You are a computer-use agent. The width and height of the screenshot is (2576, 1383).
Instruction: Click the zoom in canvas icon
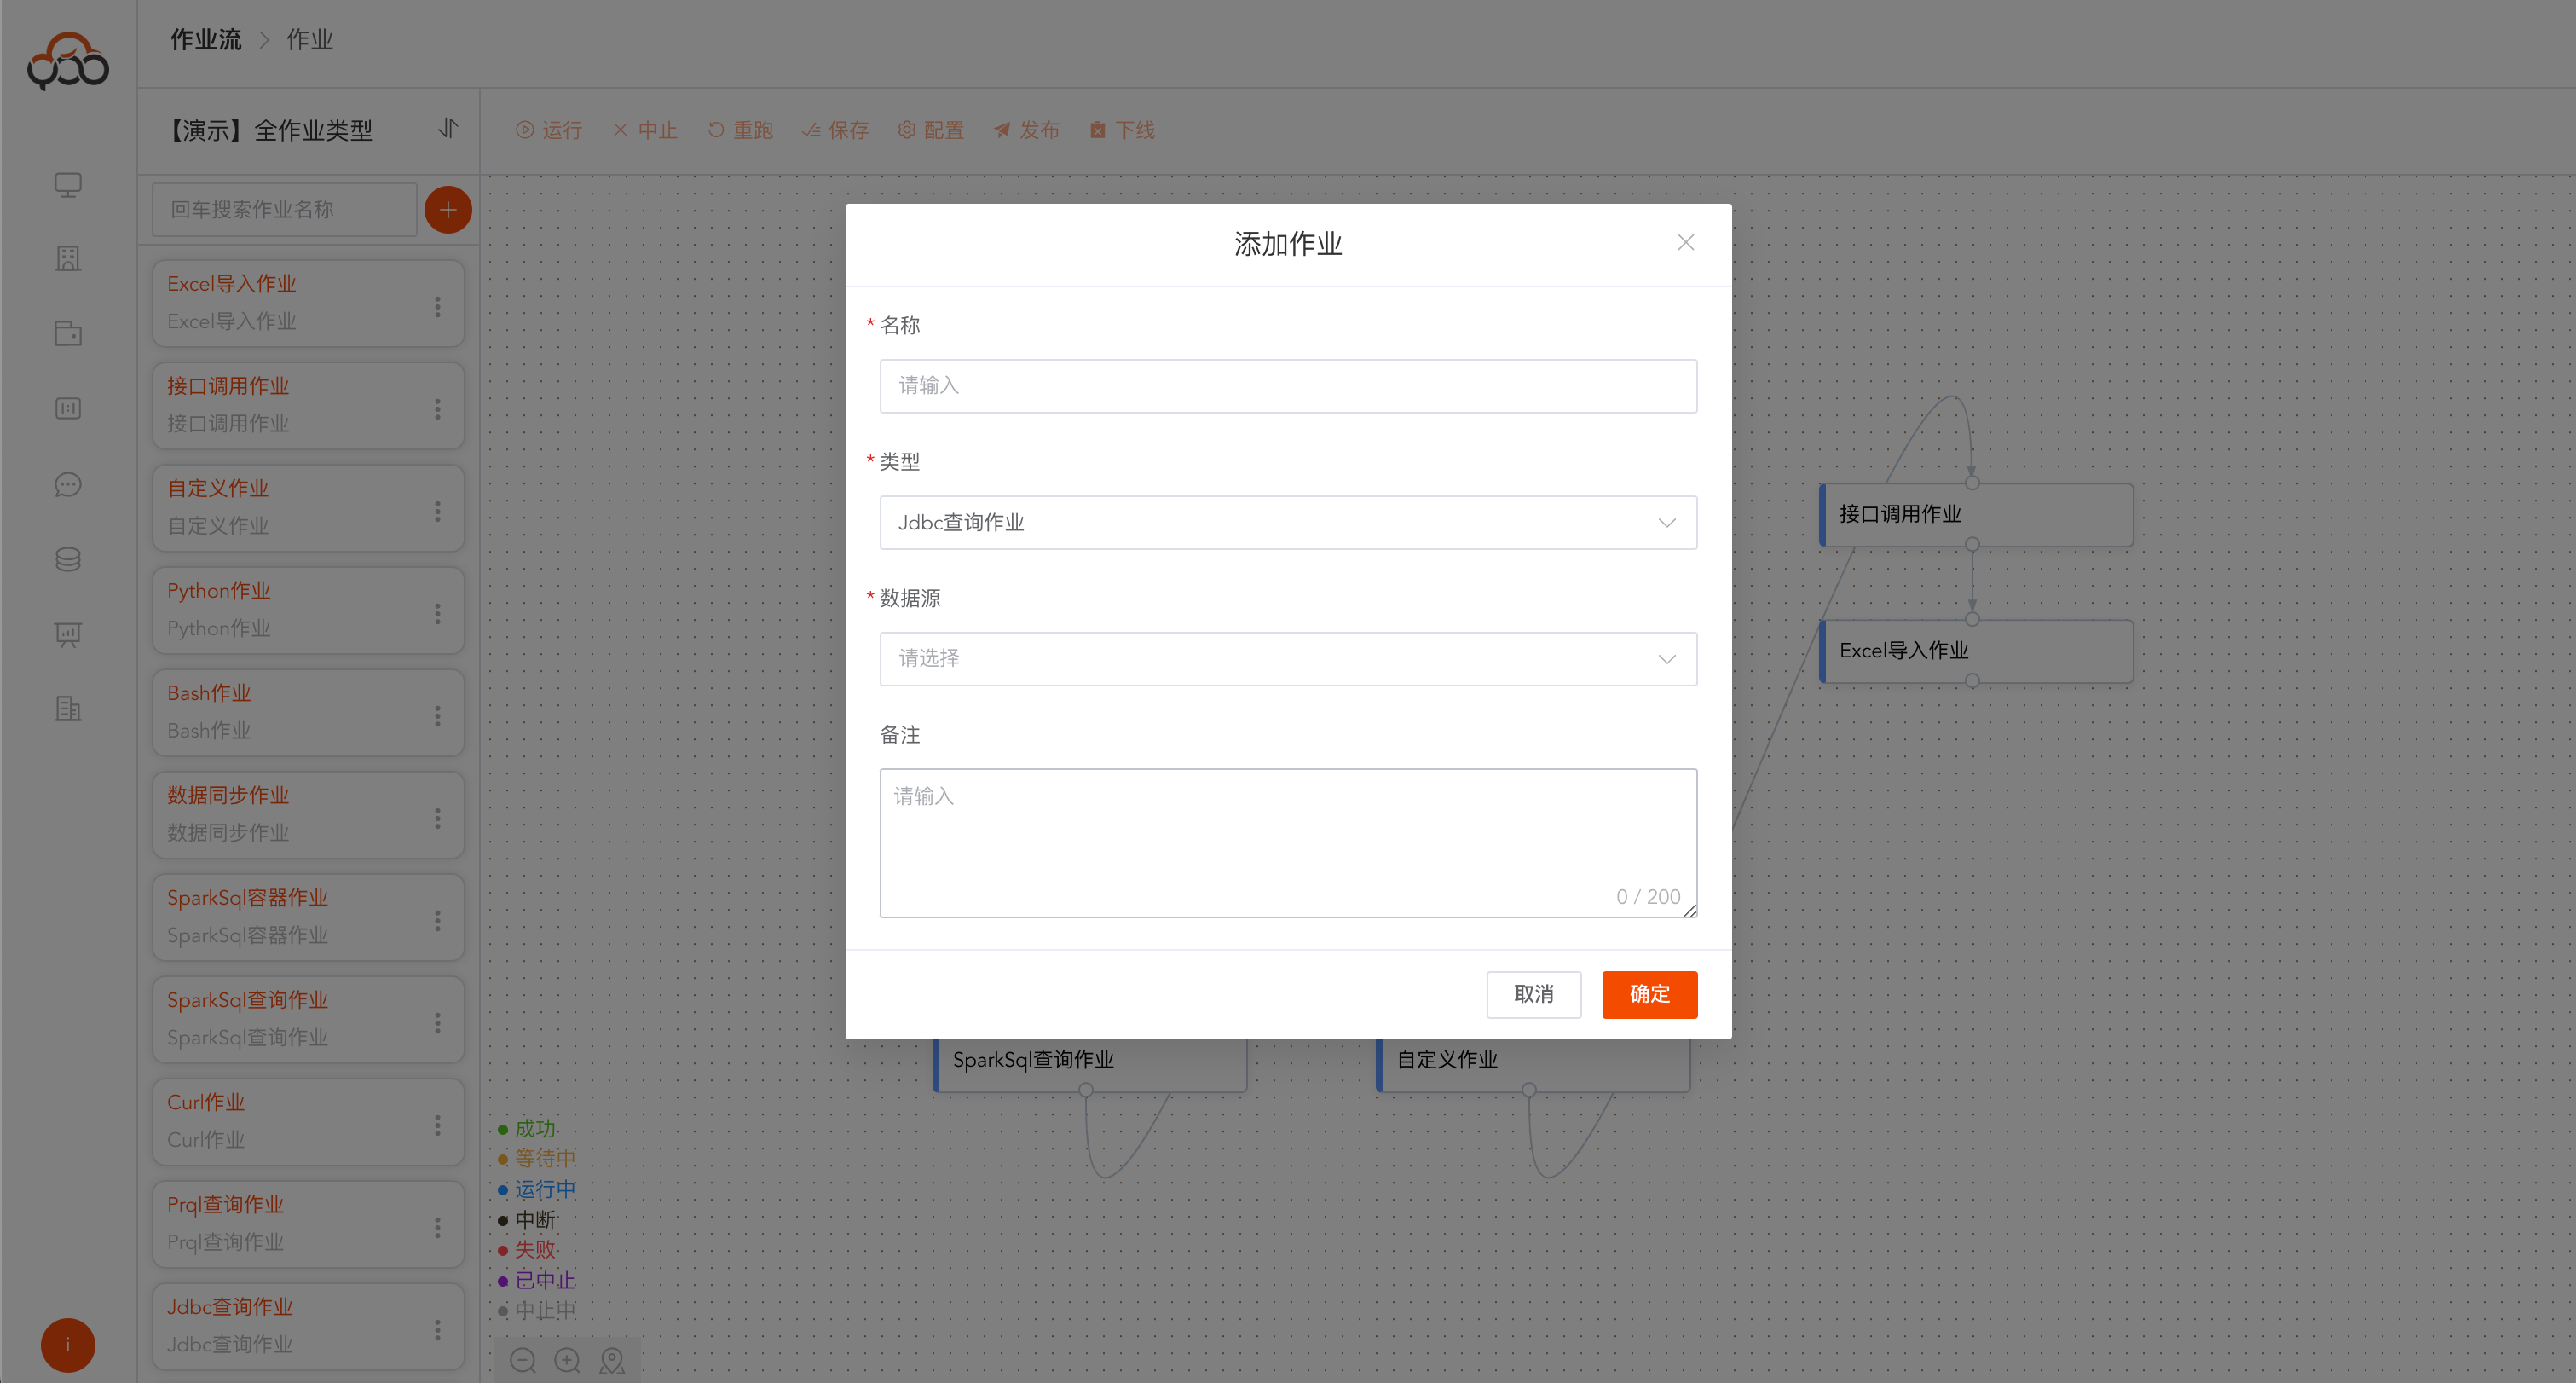tap(567, 1360)
